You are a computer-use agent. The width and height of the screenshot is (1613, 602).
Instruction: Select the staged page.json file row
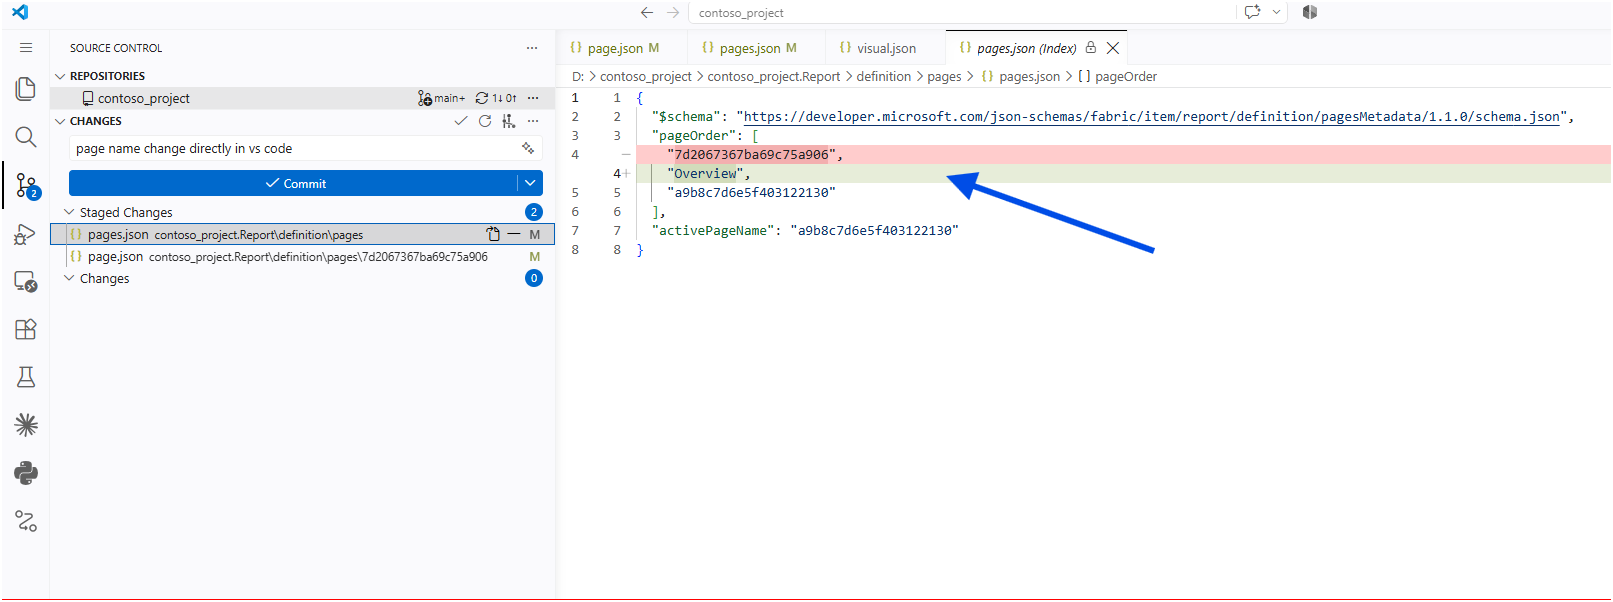click(x=302, y=256)
